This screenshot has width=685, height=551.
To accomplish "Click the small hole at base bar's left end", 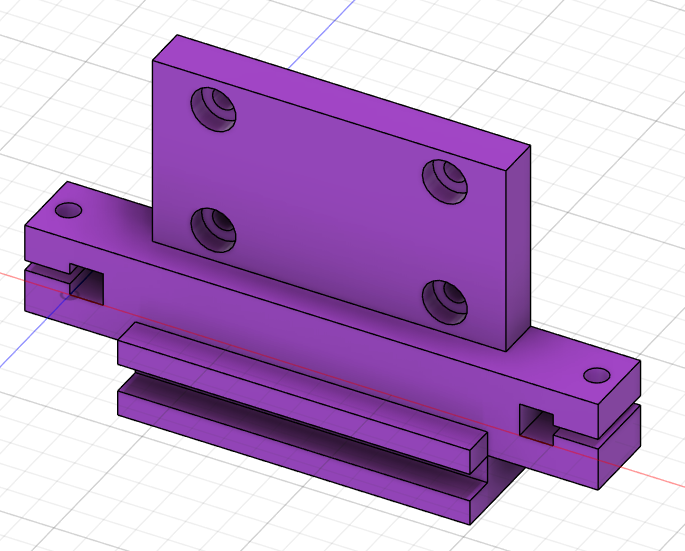I will pyautogui.click(x=68, y=211).
